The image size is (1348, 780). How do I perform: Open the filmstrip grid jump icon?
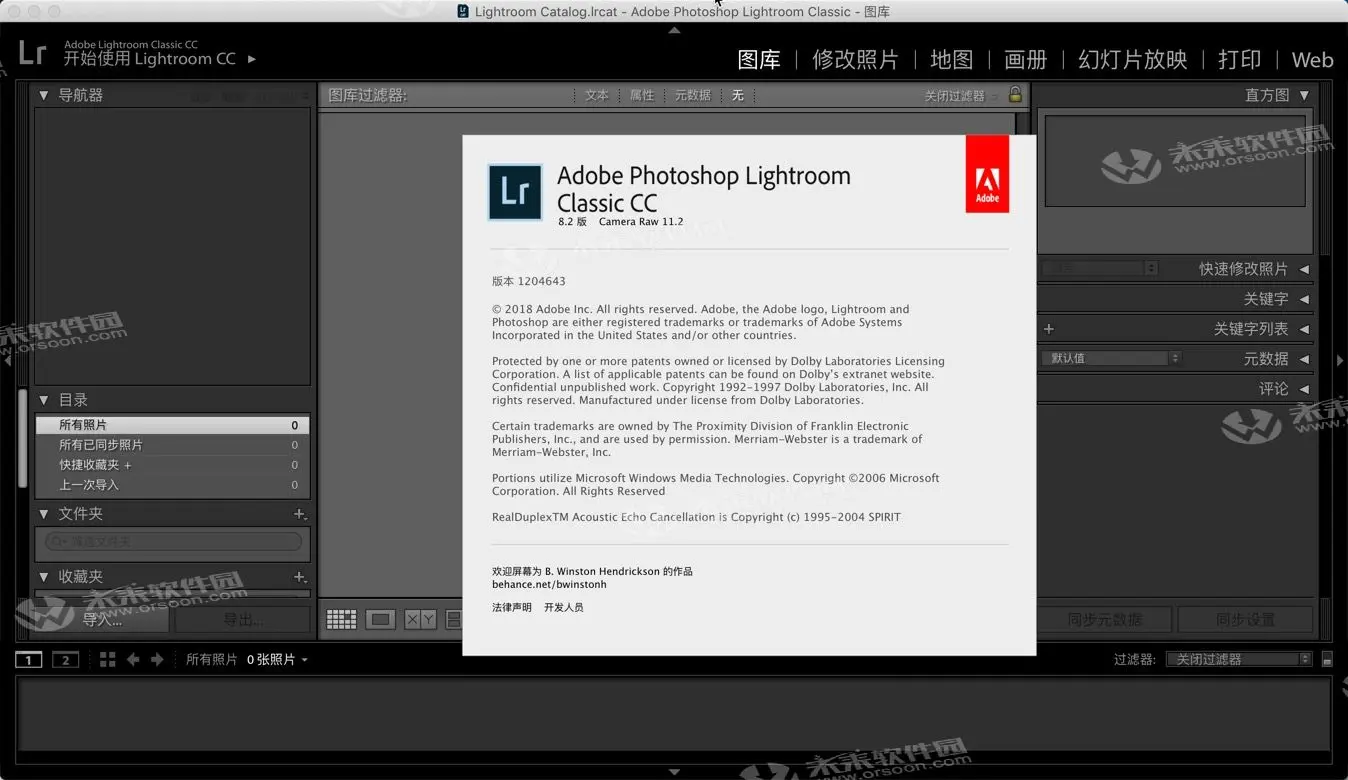(107, 659)
